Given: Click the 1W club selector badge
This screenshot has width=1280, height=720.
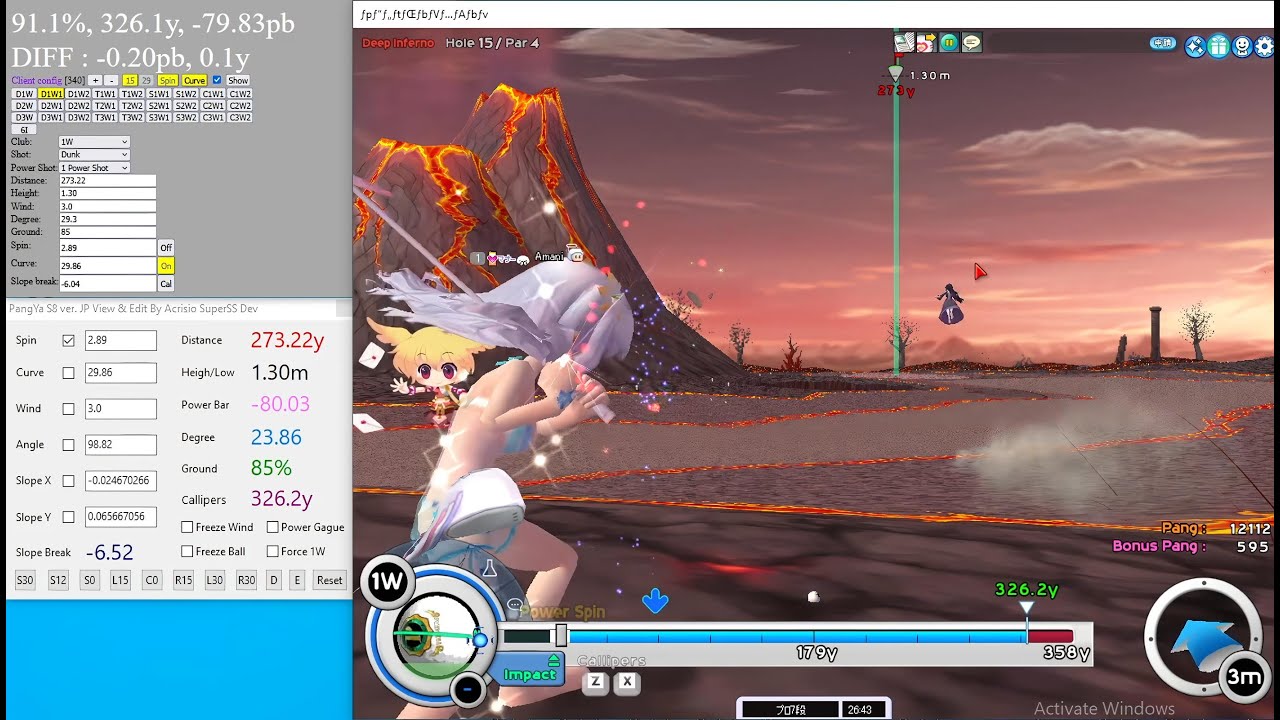Looking at the screenshot, I should 387,582.
